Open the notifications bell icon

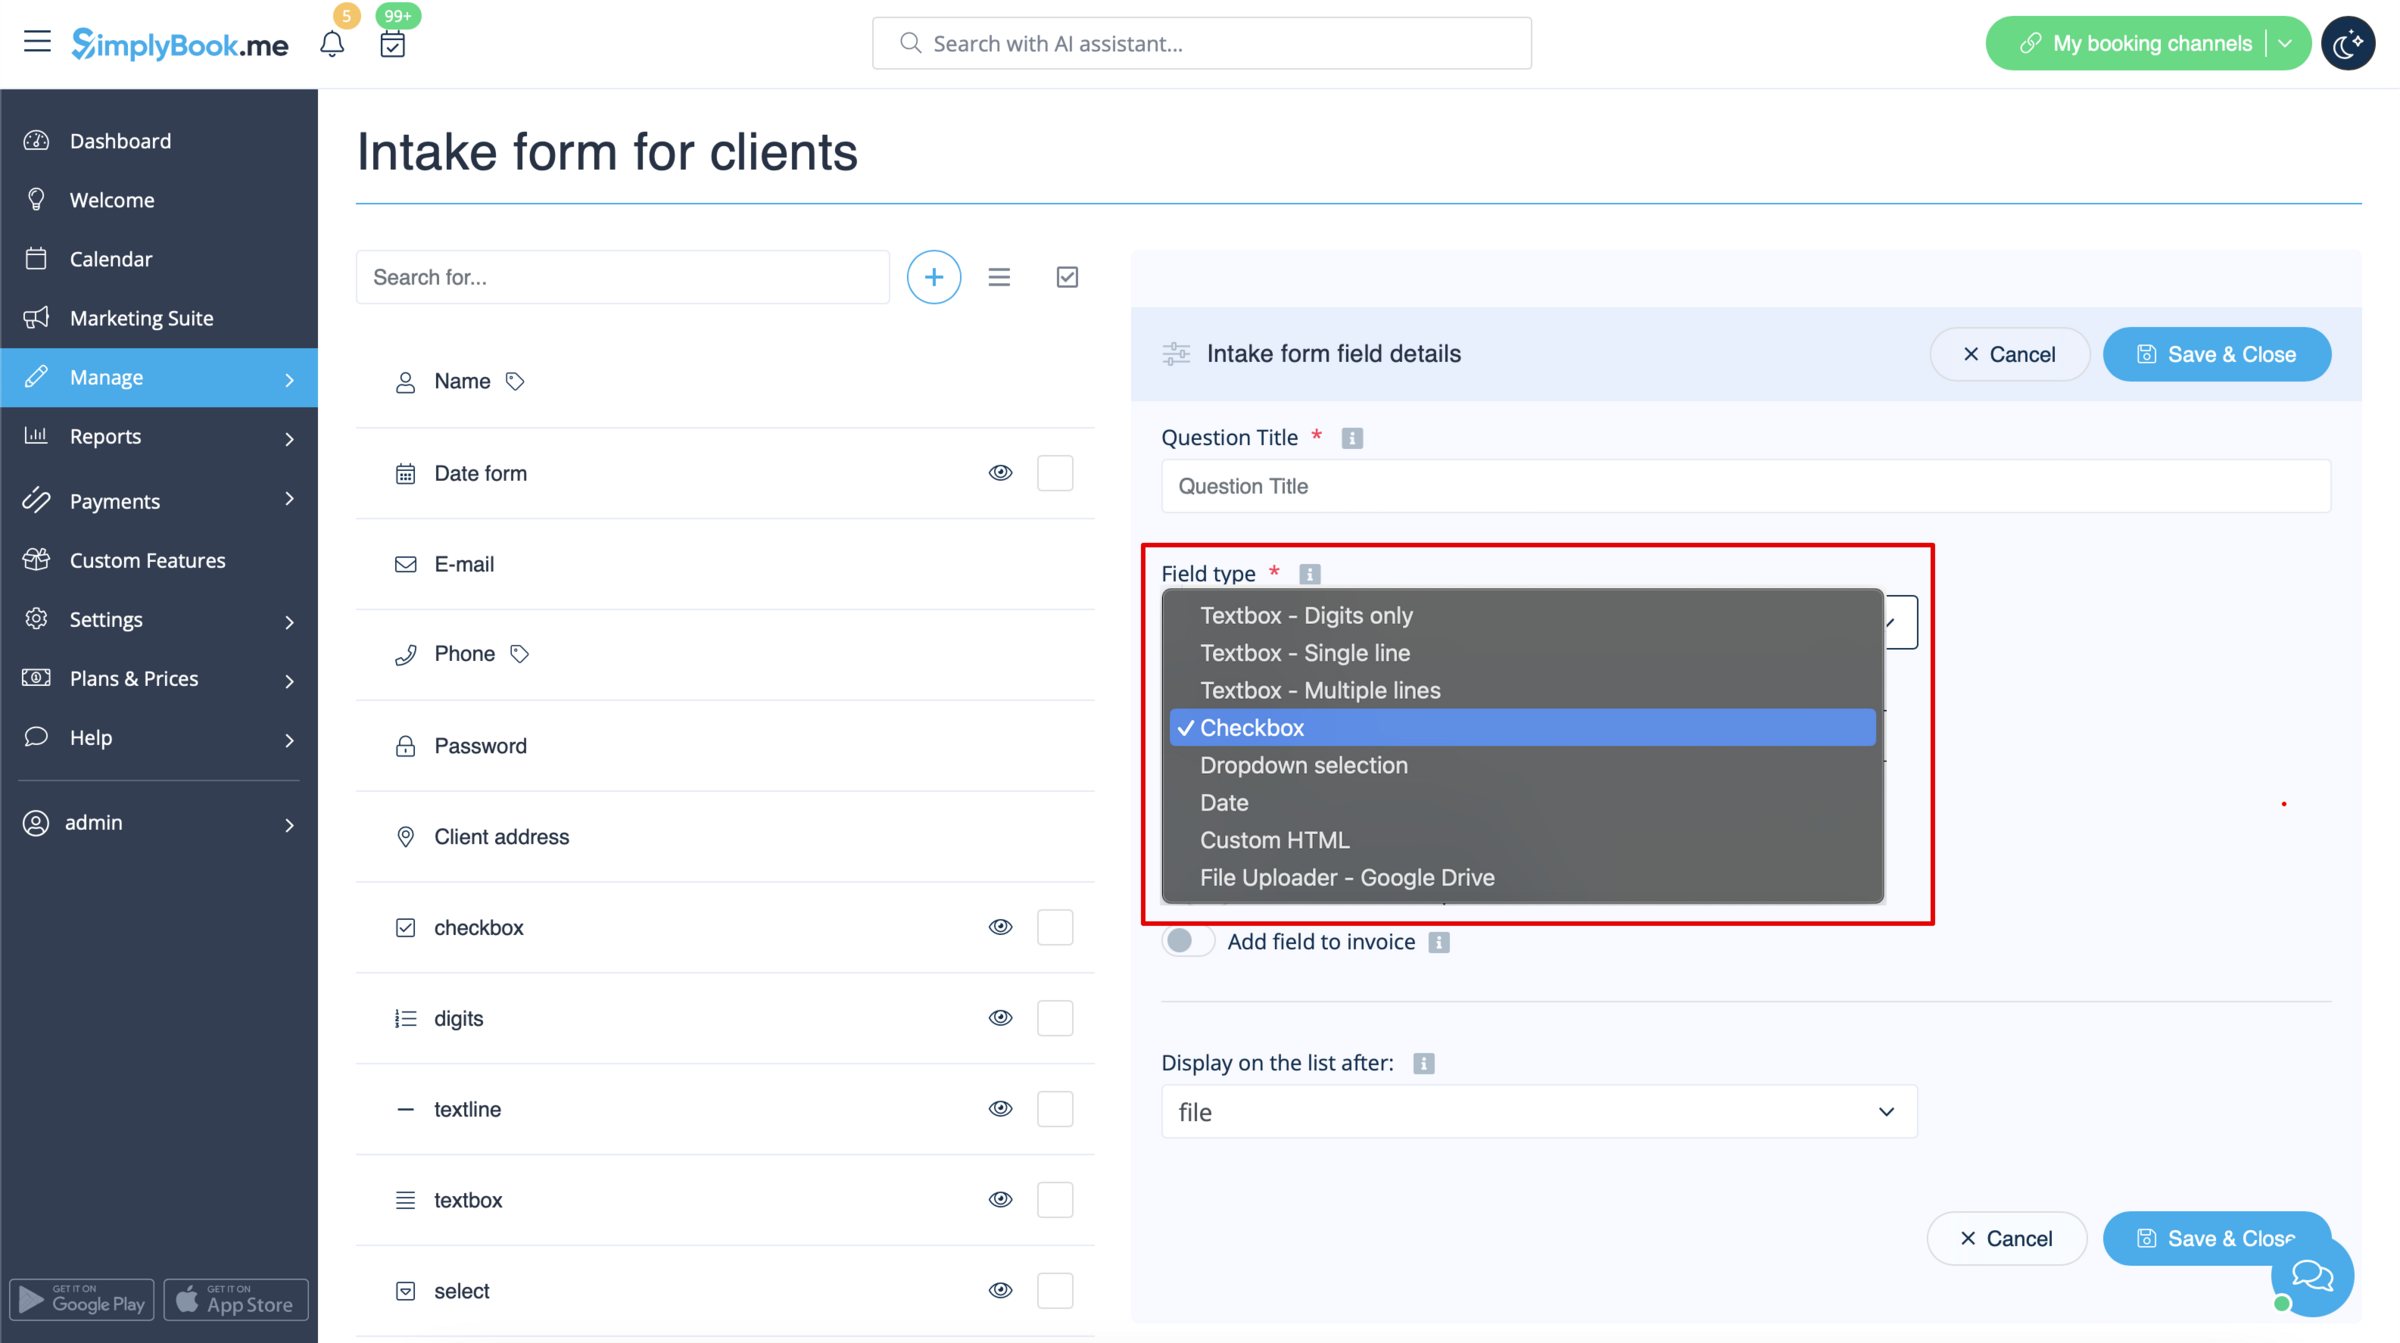(x=332, y=43)
